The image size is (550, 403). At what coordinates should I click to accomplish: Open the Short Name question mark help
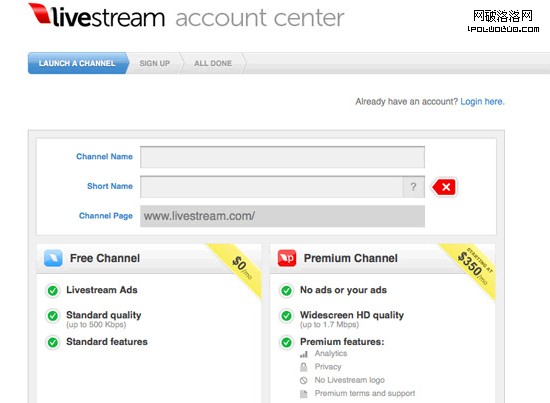pyautogui.click(x=414, y=187)
